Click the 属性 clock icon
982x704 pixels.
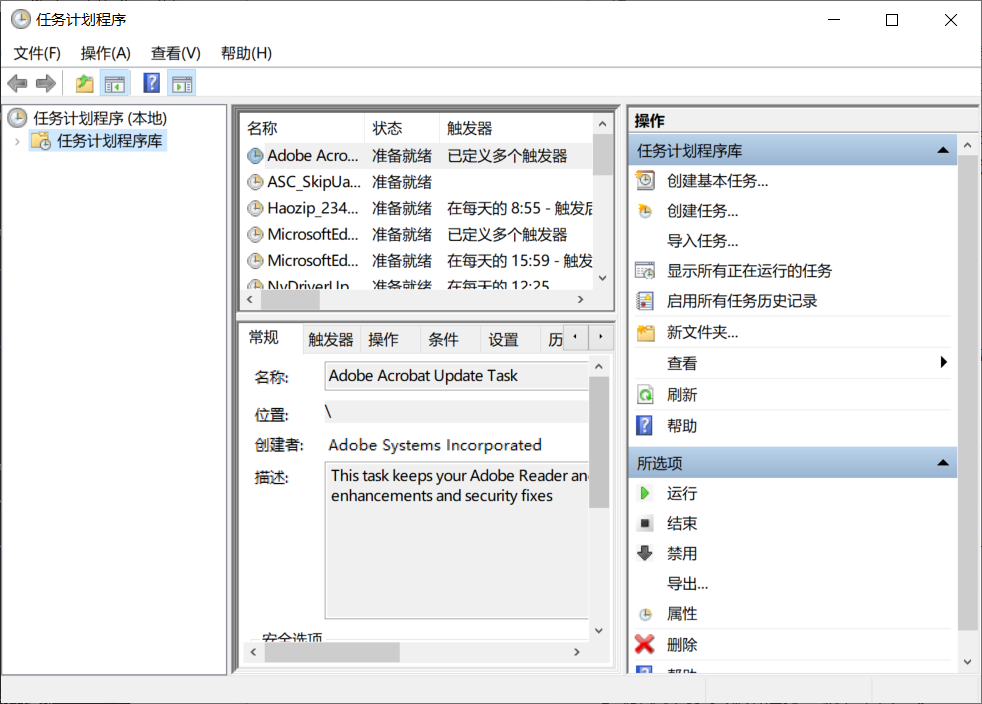[645, 614]
